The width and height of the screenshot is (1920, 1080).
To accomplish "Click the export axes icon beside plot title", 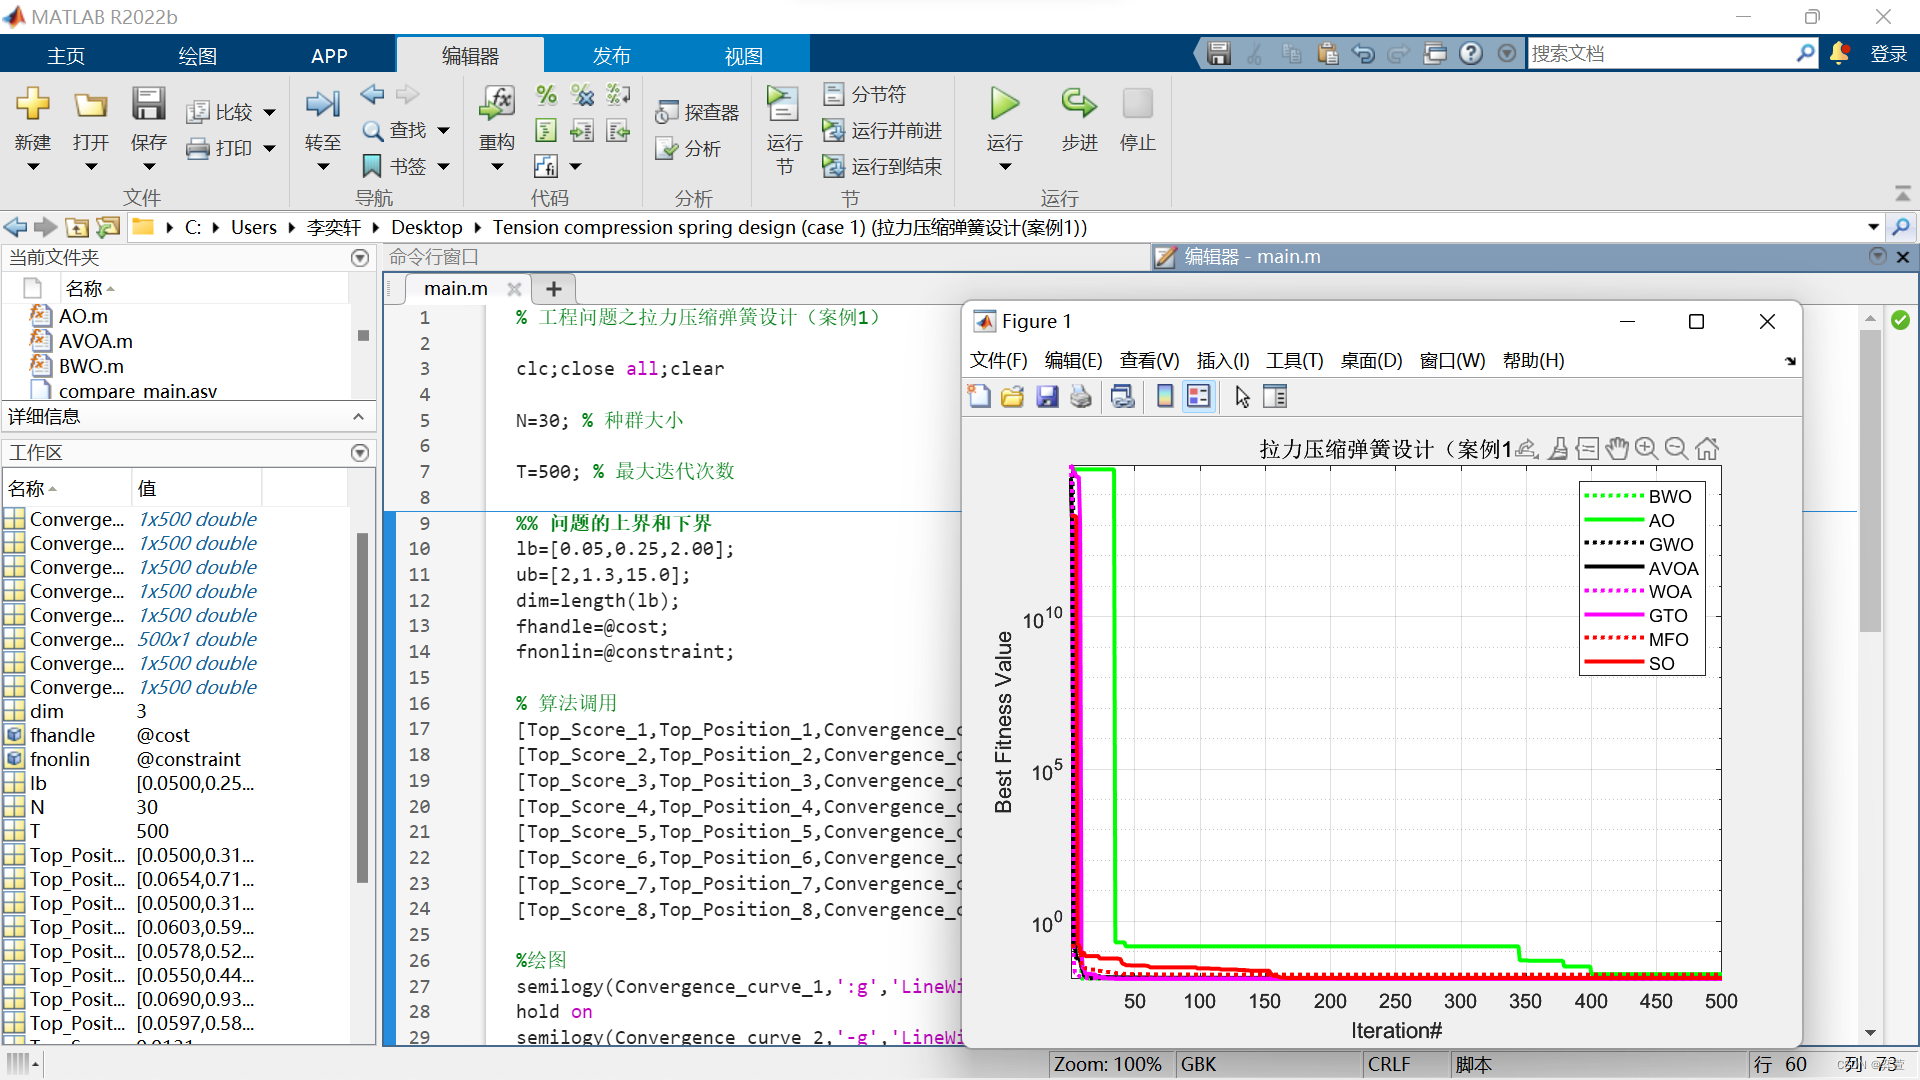I will click(x=1527, y=449).
